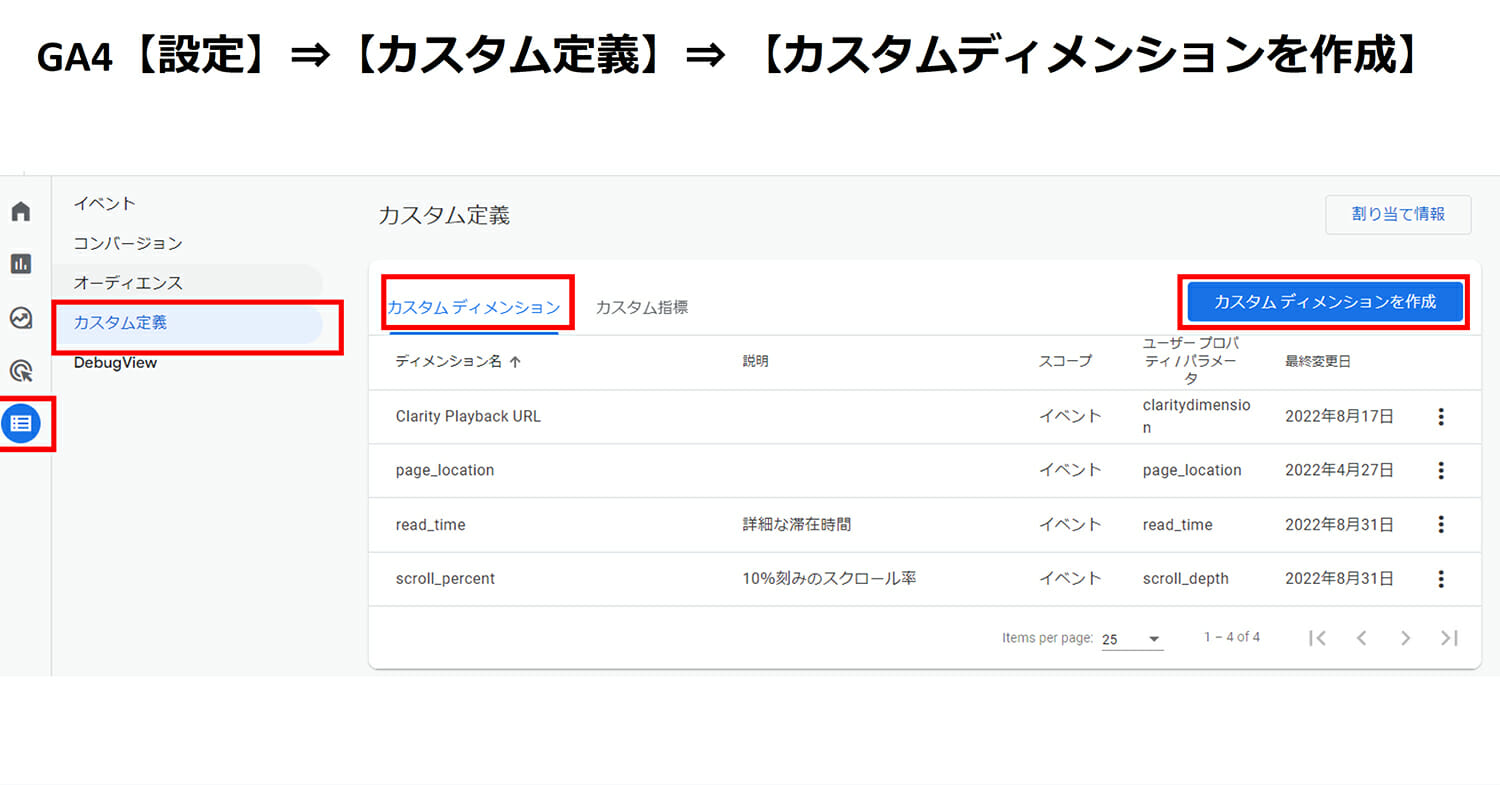Go to next page arrow
The image size is (1500, 785).
1405,638
